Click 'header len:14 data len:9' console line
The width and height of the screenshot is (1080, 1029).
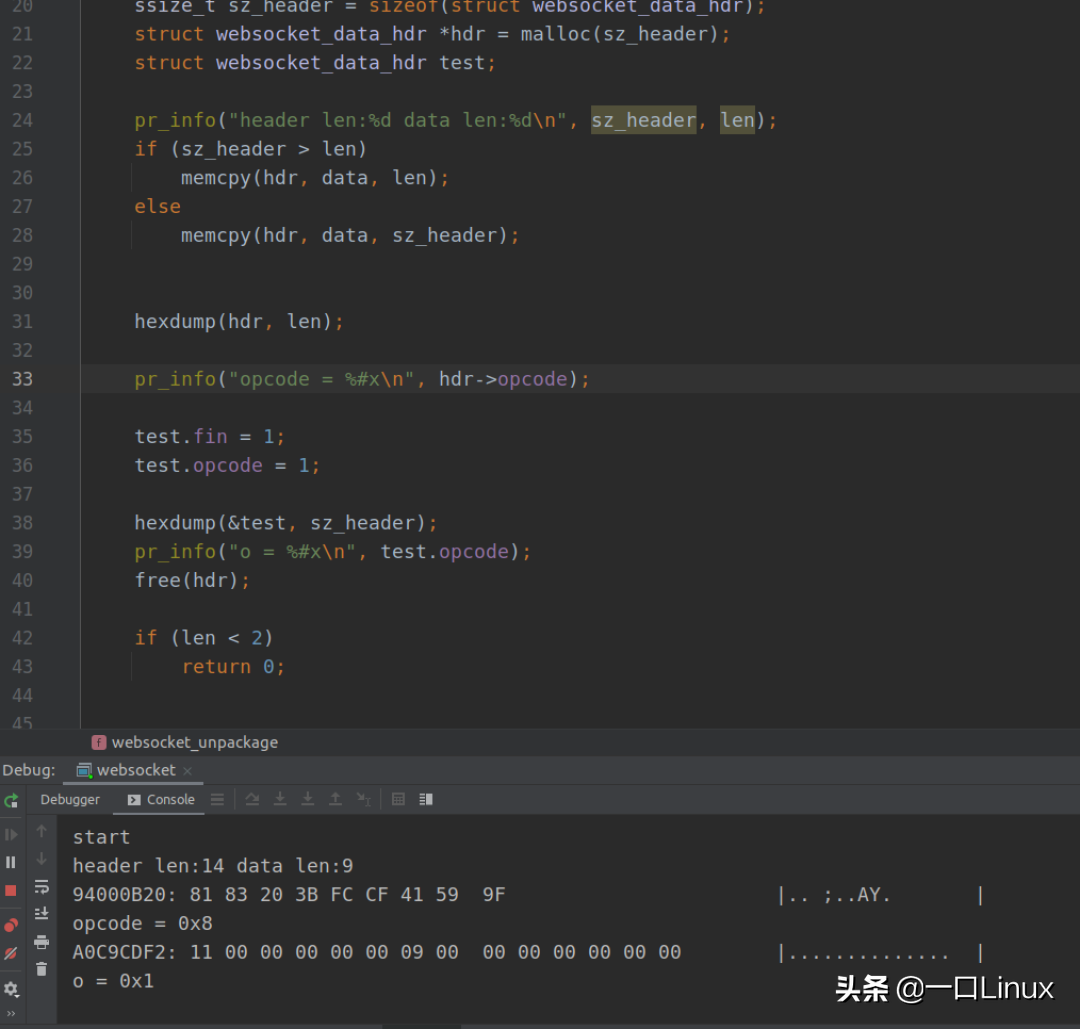coord(213,866)
